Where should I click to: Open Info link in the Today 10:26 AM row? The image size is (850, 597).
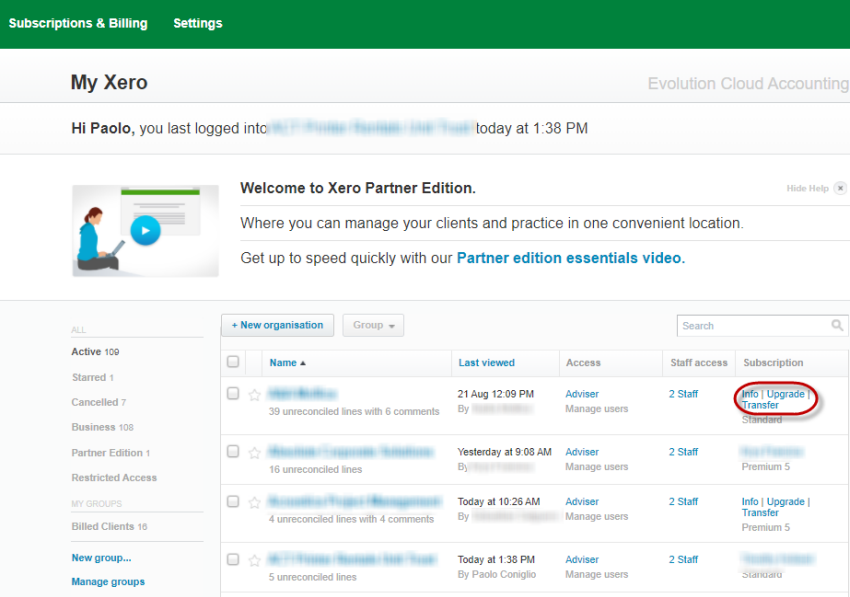tap(750, 502)
